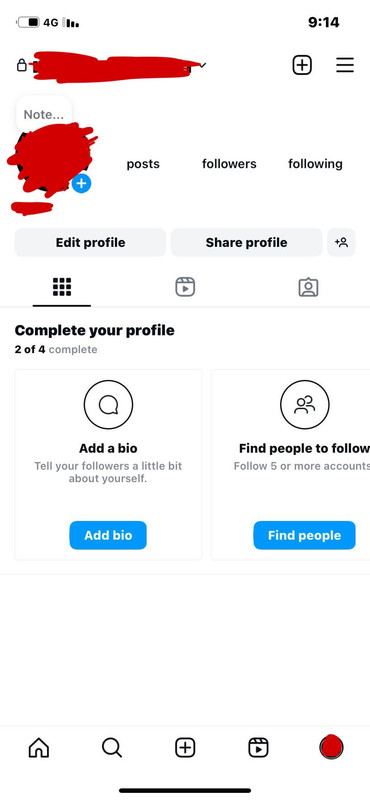The width and height of the screenshot is (370, 800).
Task: Go to Home feed icon
Action: 39,748
